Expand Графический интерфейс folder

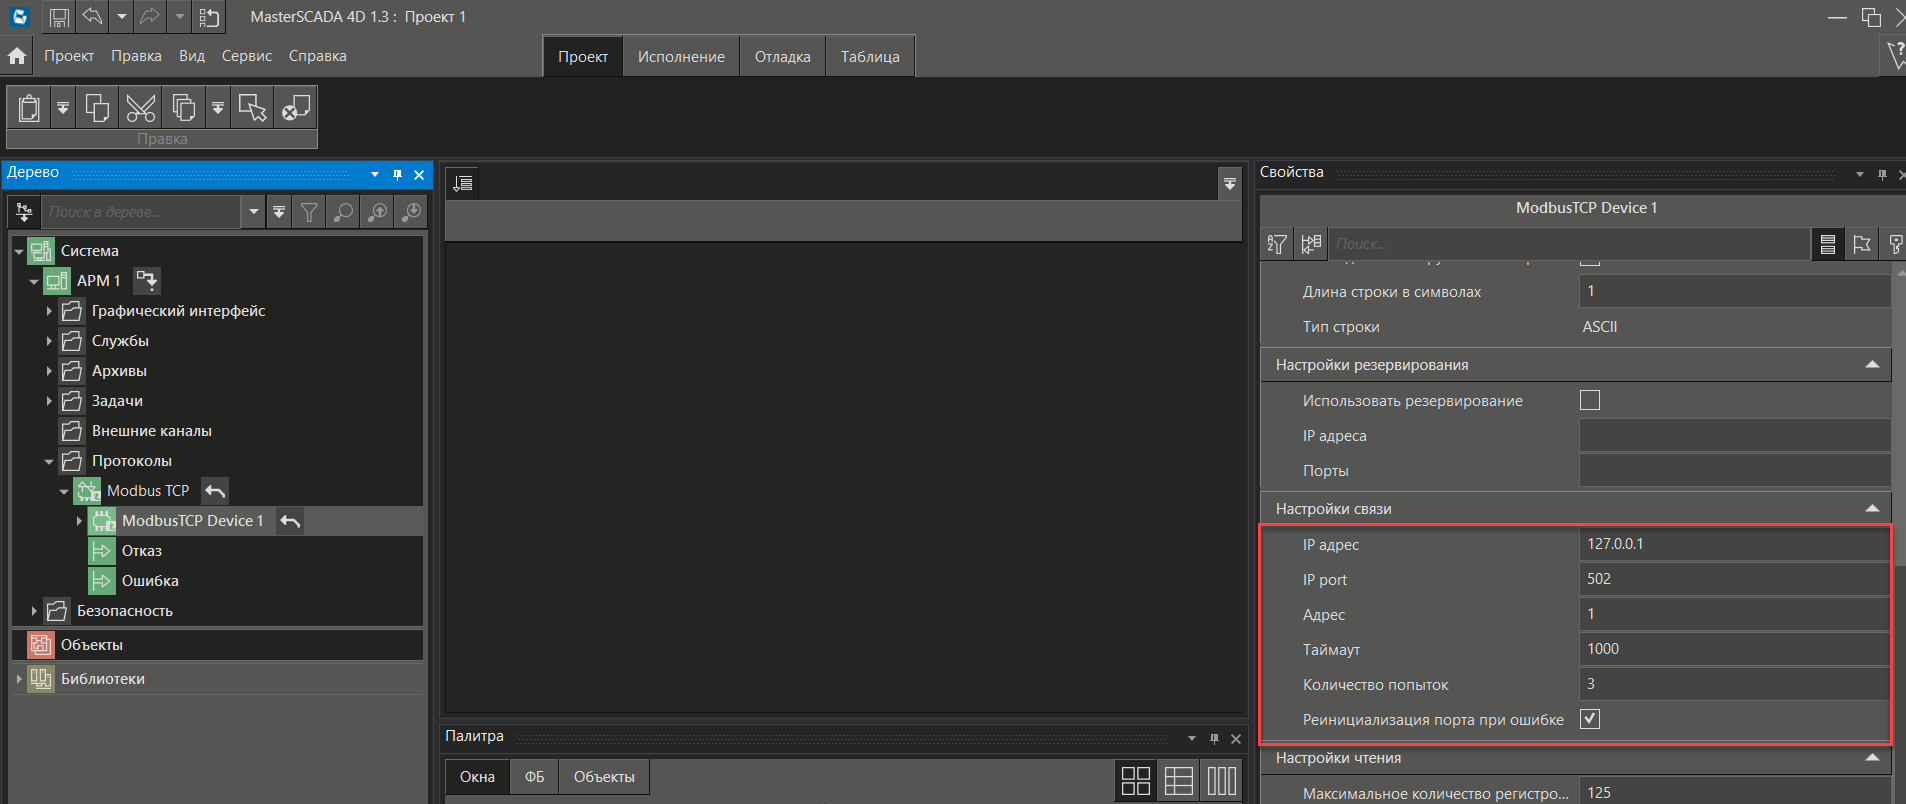point(49,311)
